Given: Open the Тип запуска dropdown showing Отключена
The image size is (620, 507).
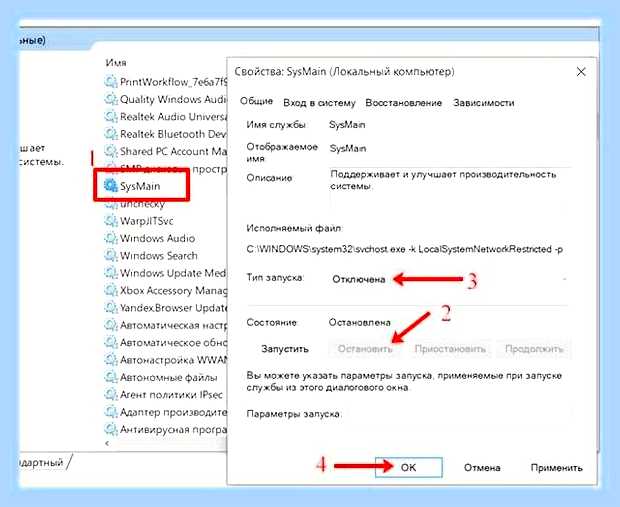Looking at the screenshot, I should [x=449, y=279].
